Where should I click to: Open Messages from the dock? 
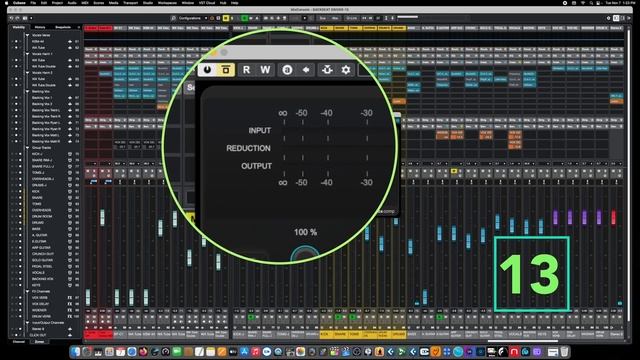177,351
